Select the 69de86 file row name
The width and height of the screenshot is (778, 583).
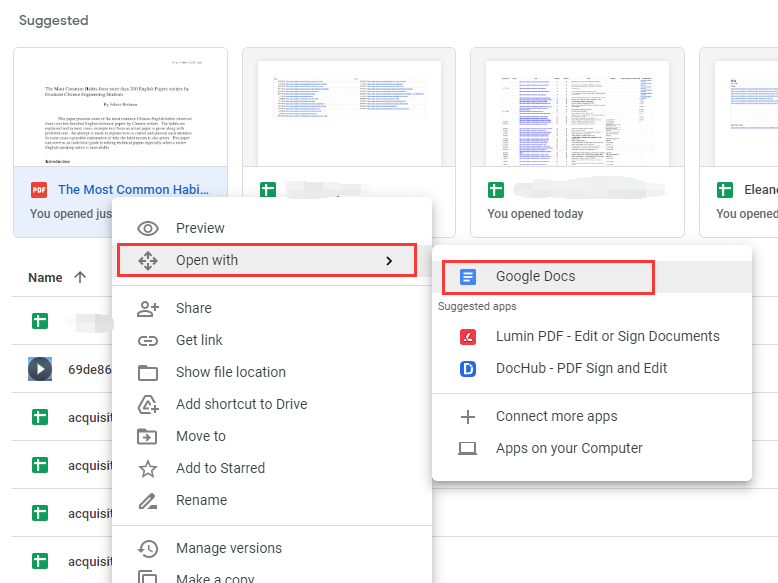[90, 370]
